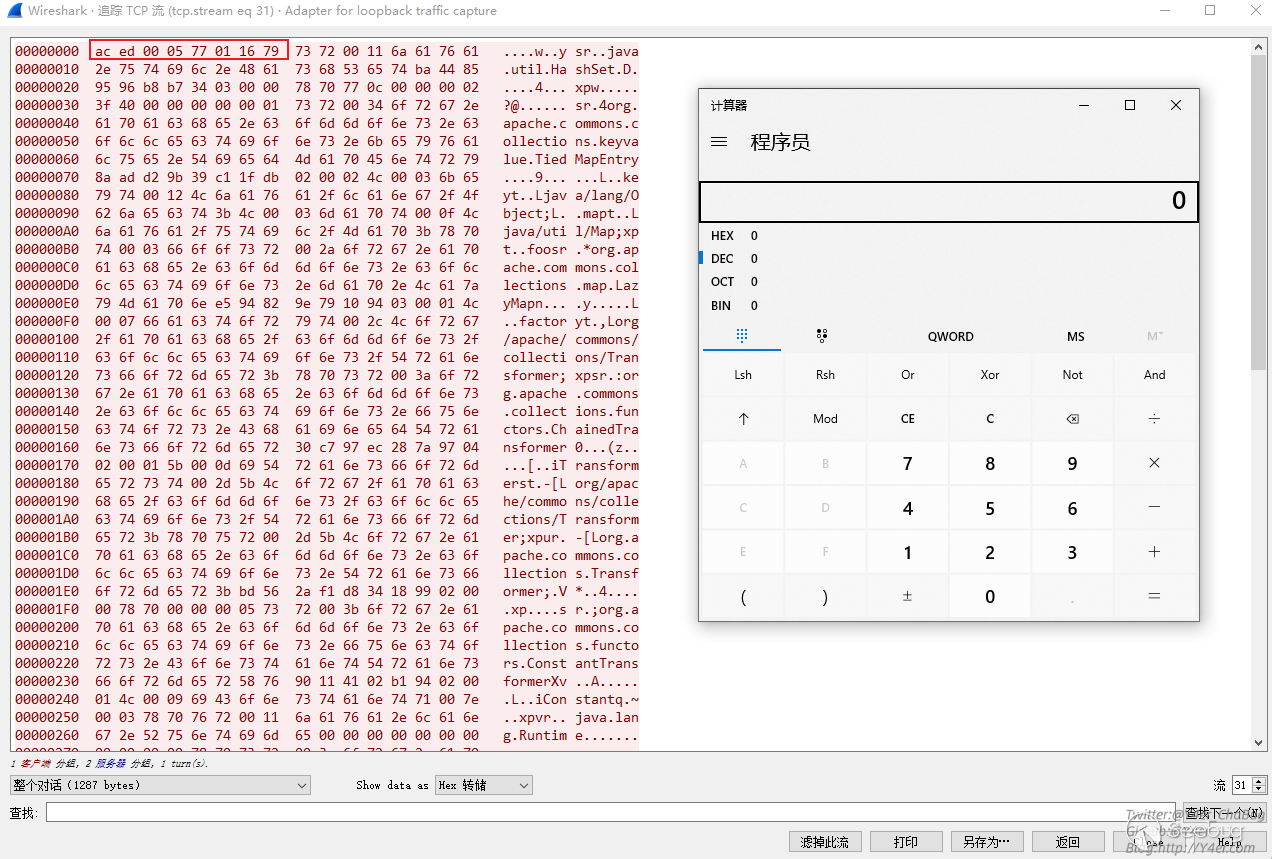
Task: Switch to the bit toggling keypad
Action: point(822,336)
